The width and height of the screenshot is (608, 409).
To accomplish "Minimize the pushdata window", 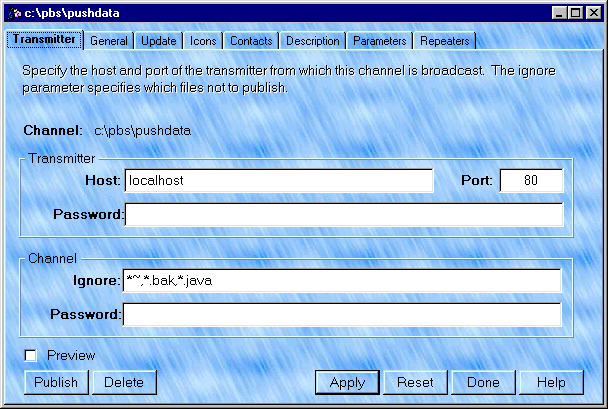I will [558, 13].
